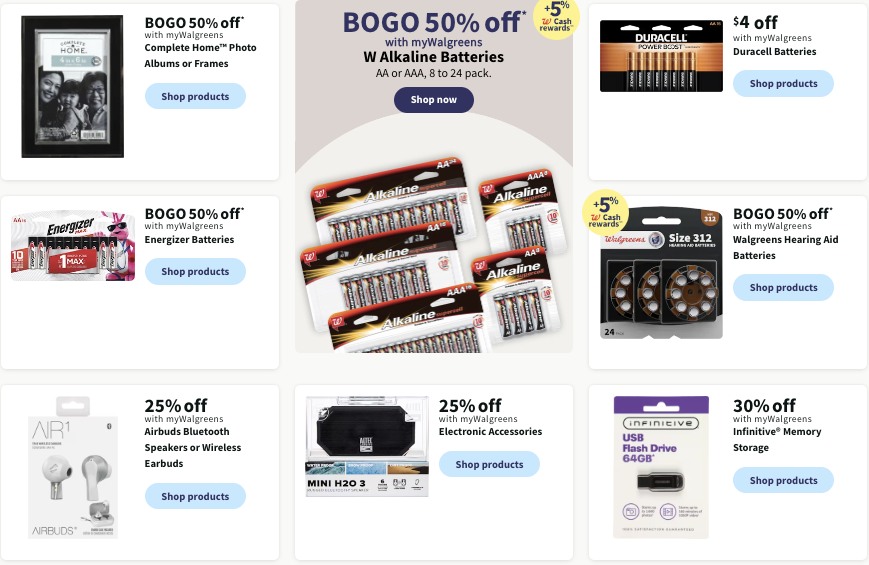This screenshot has height=565, width=869.
Task: Click the Mini H2O 3 speaker image
Action: point(367,446)
